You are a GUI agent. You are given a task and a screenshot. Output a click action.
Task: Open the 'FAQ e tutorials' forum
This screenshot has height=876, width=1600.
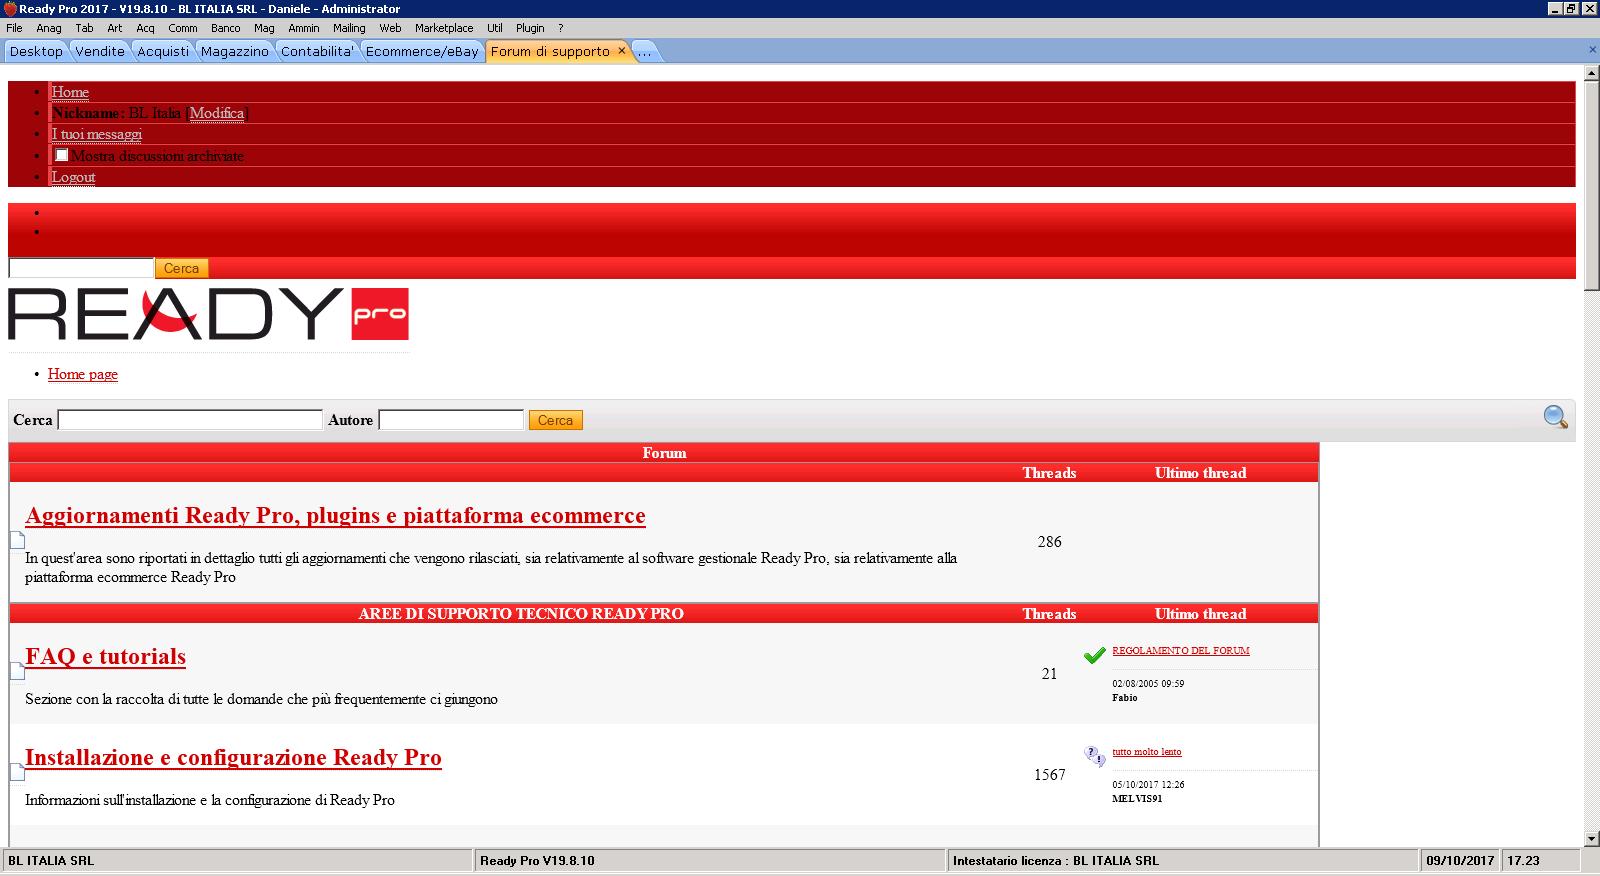(x=105, y=656)
